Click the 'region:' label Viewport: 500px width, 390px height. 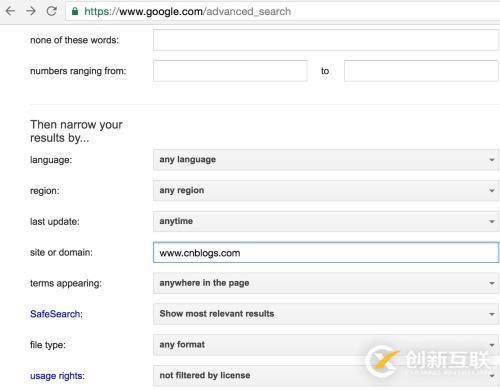45,191
